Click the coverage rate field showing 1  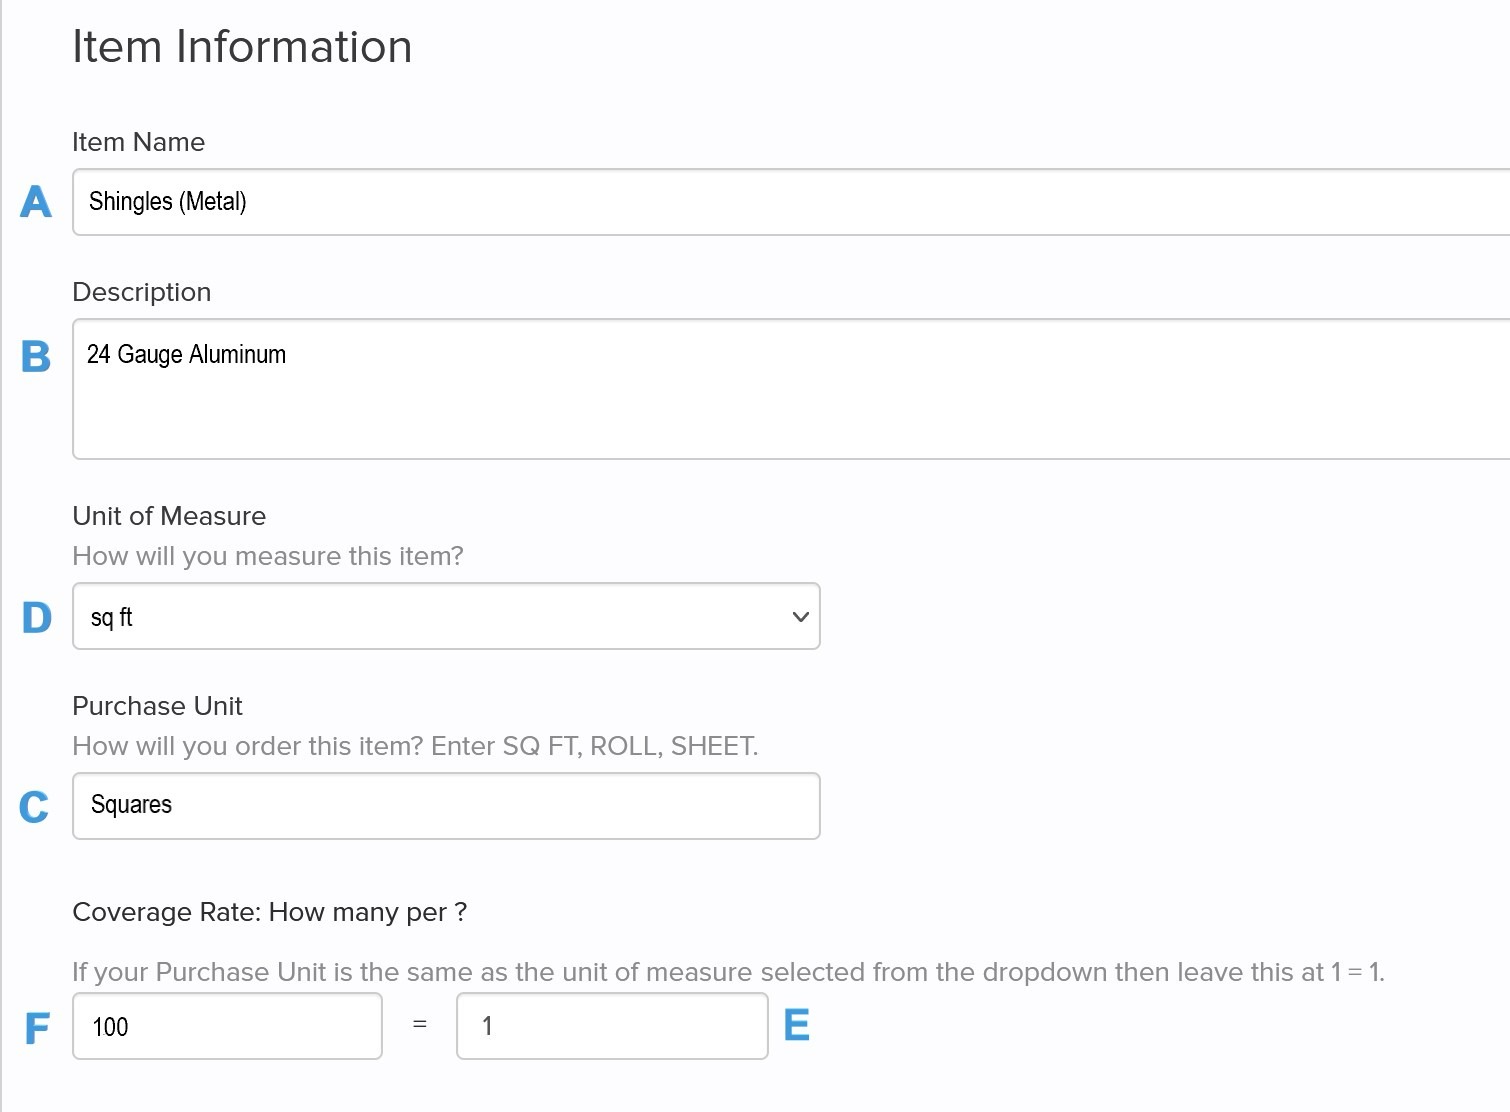[612, 1026]
